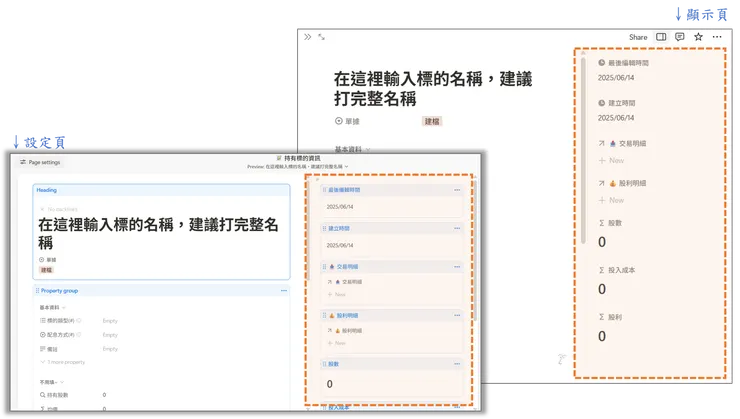
Task: Click the 股數 sigma rollup icon in display page
Action: (x=601, y=223)
